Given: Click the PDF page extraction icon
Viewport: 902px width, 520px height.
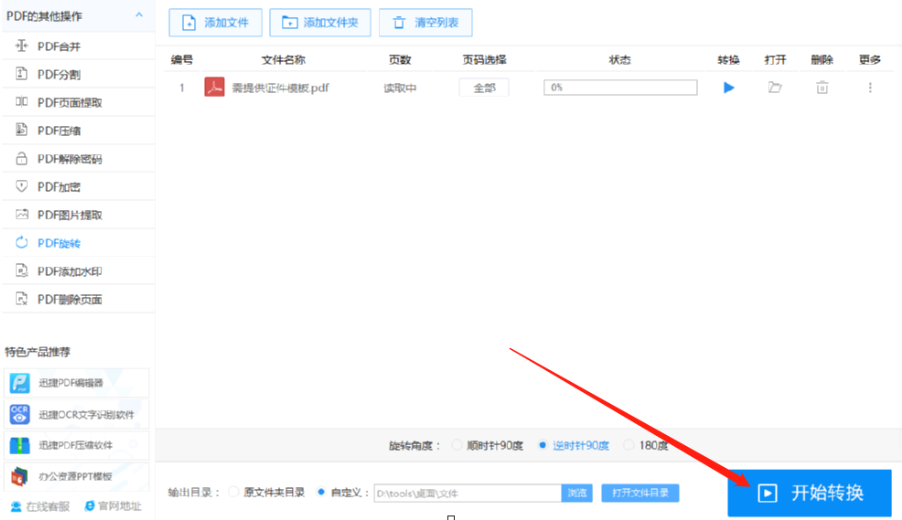Looking at the screenshot, I should 21,101.
